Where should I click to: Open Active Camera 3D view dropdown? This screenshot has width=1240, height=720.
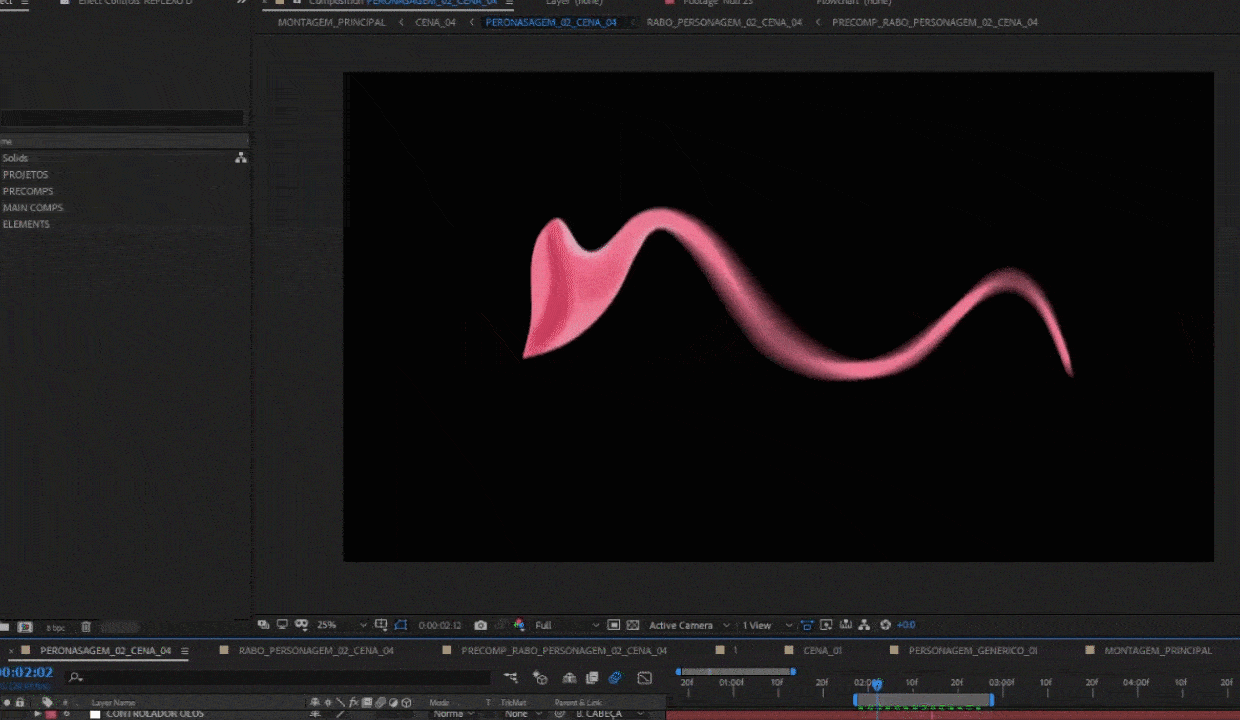(690, 625)
